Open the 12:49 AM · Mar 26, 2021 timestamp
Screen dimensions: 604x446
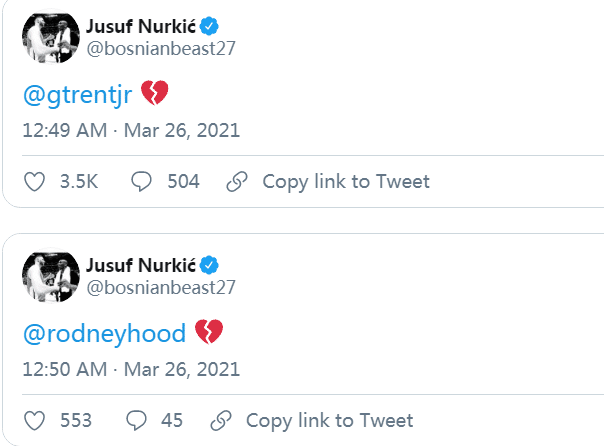[131, 131]
